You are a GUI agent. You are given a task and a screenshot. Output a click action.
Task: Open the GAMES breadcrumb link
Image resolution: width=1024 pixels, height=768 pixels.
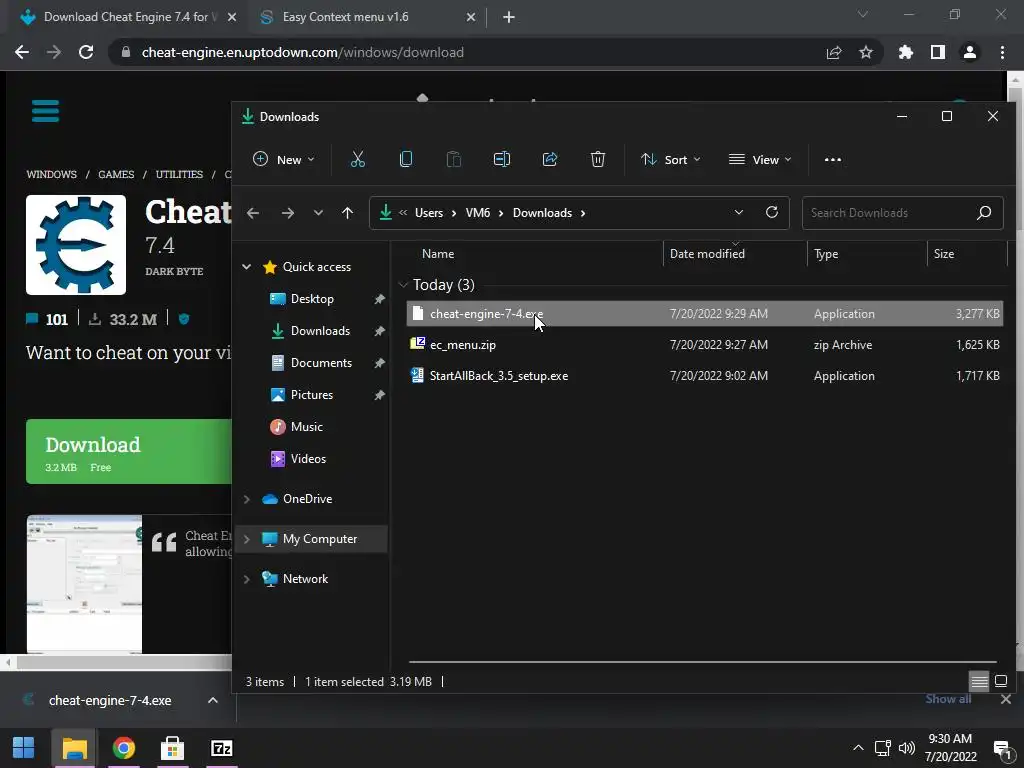(116, 174)
